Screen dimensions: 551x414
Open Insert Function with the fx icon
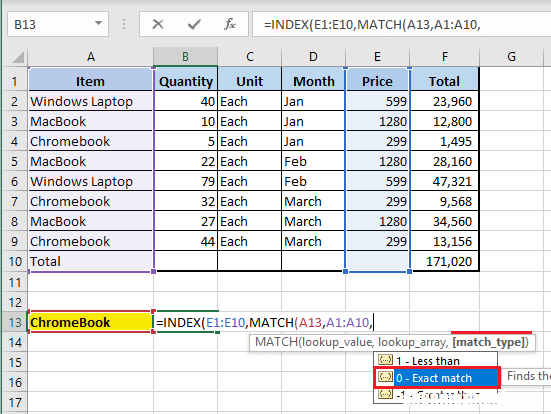(230, 24)
